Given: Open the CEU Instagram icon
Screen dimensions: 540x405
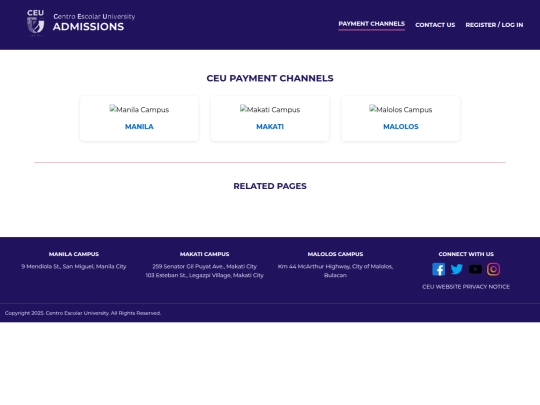Looking at the screenshot, I should pos(493,269).
